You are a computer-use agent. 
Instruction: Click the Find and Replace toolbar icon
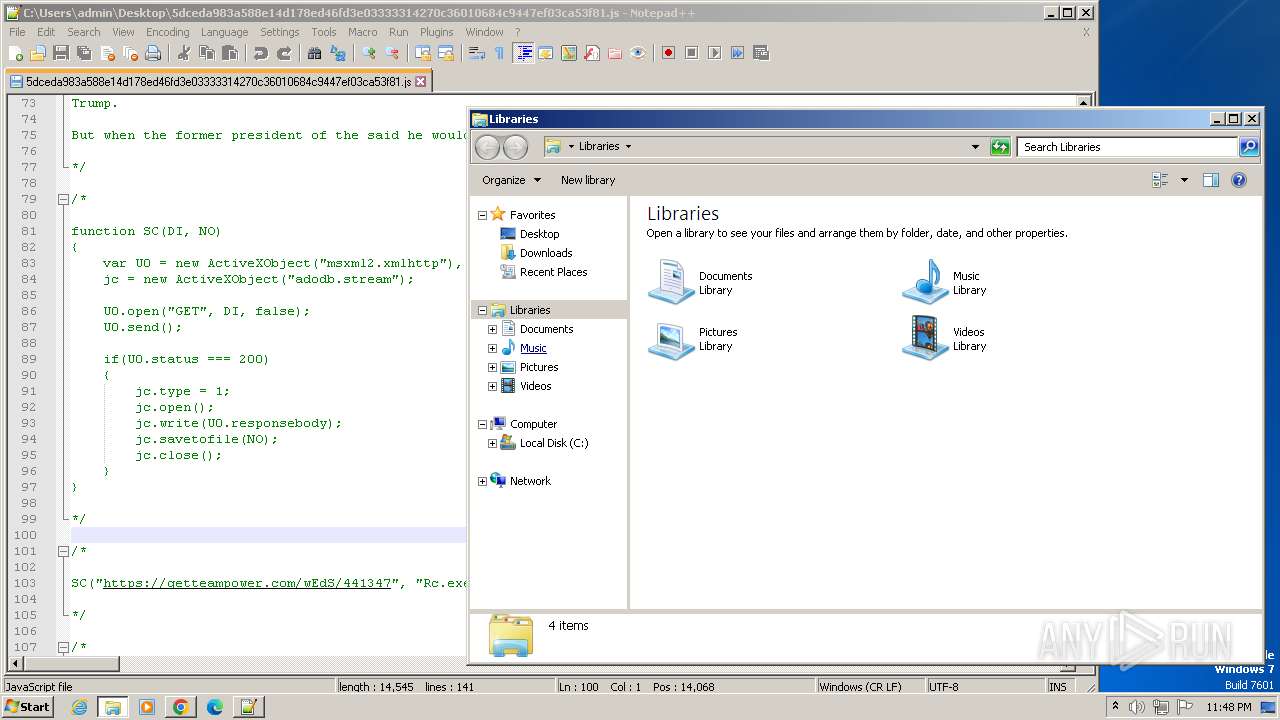tap(338, 53)
